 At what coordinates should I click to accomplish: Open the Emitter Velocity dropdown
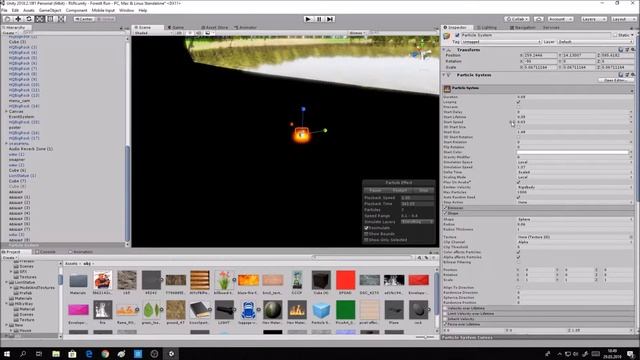coord(575,187)
